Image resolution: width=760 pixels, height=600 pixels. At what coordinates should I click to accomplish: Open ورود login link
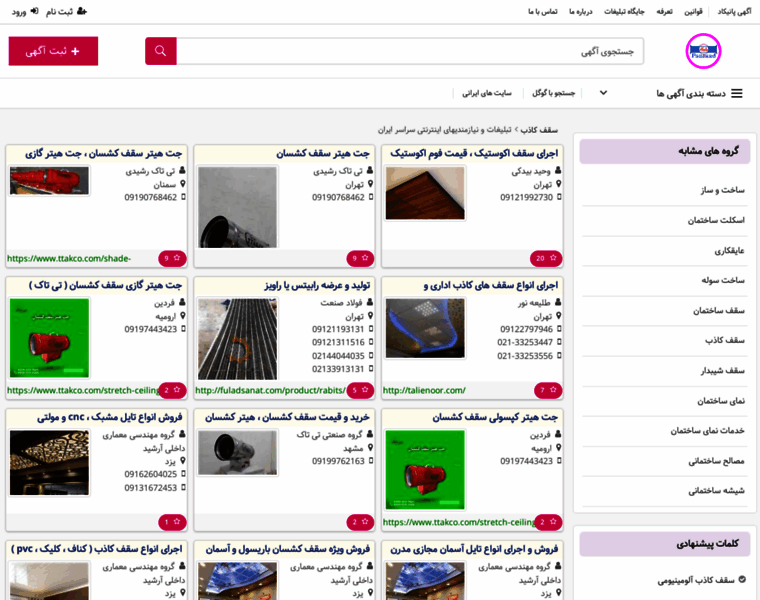25,12
